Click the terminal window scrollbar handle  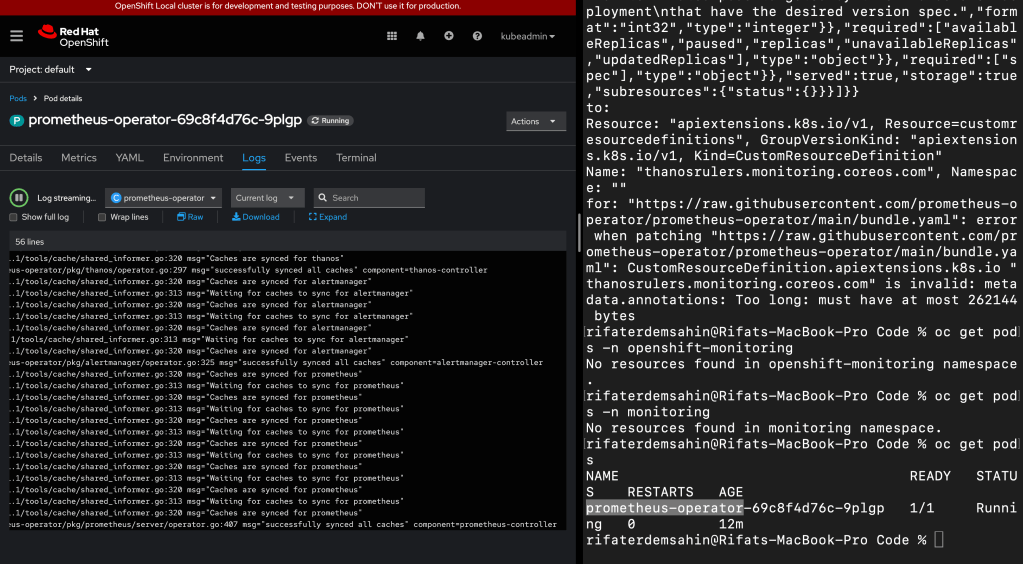click(x=579, y=232)
